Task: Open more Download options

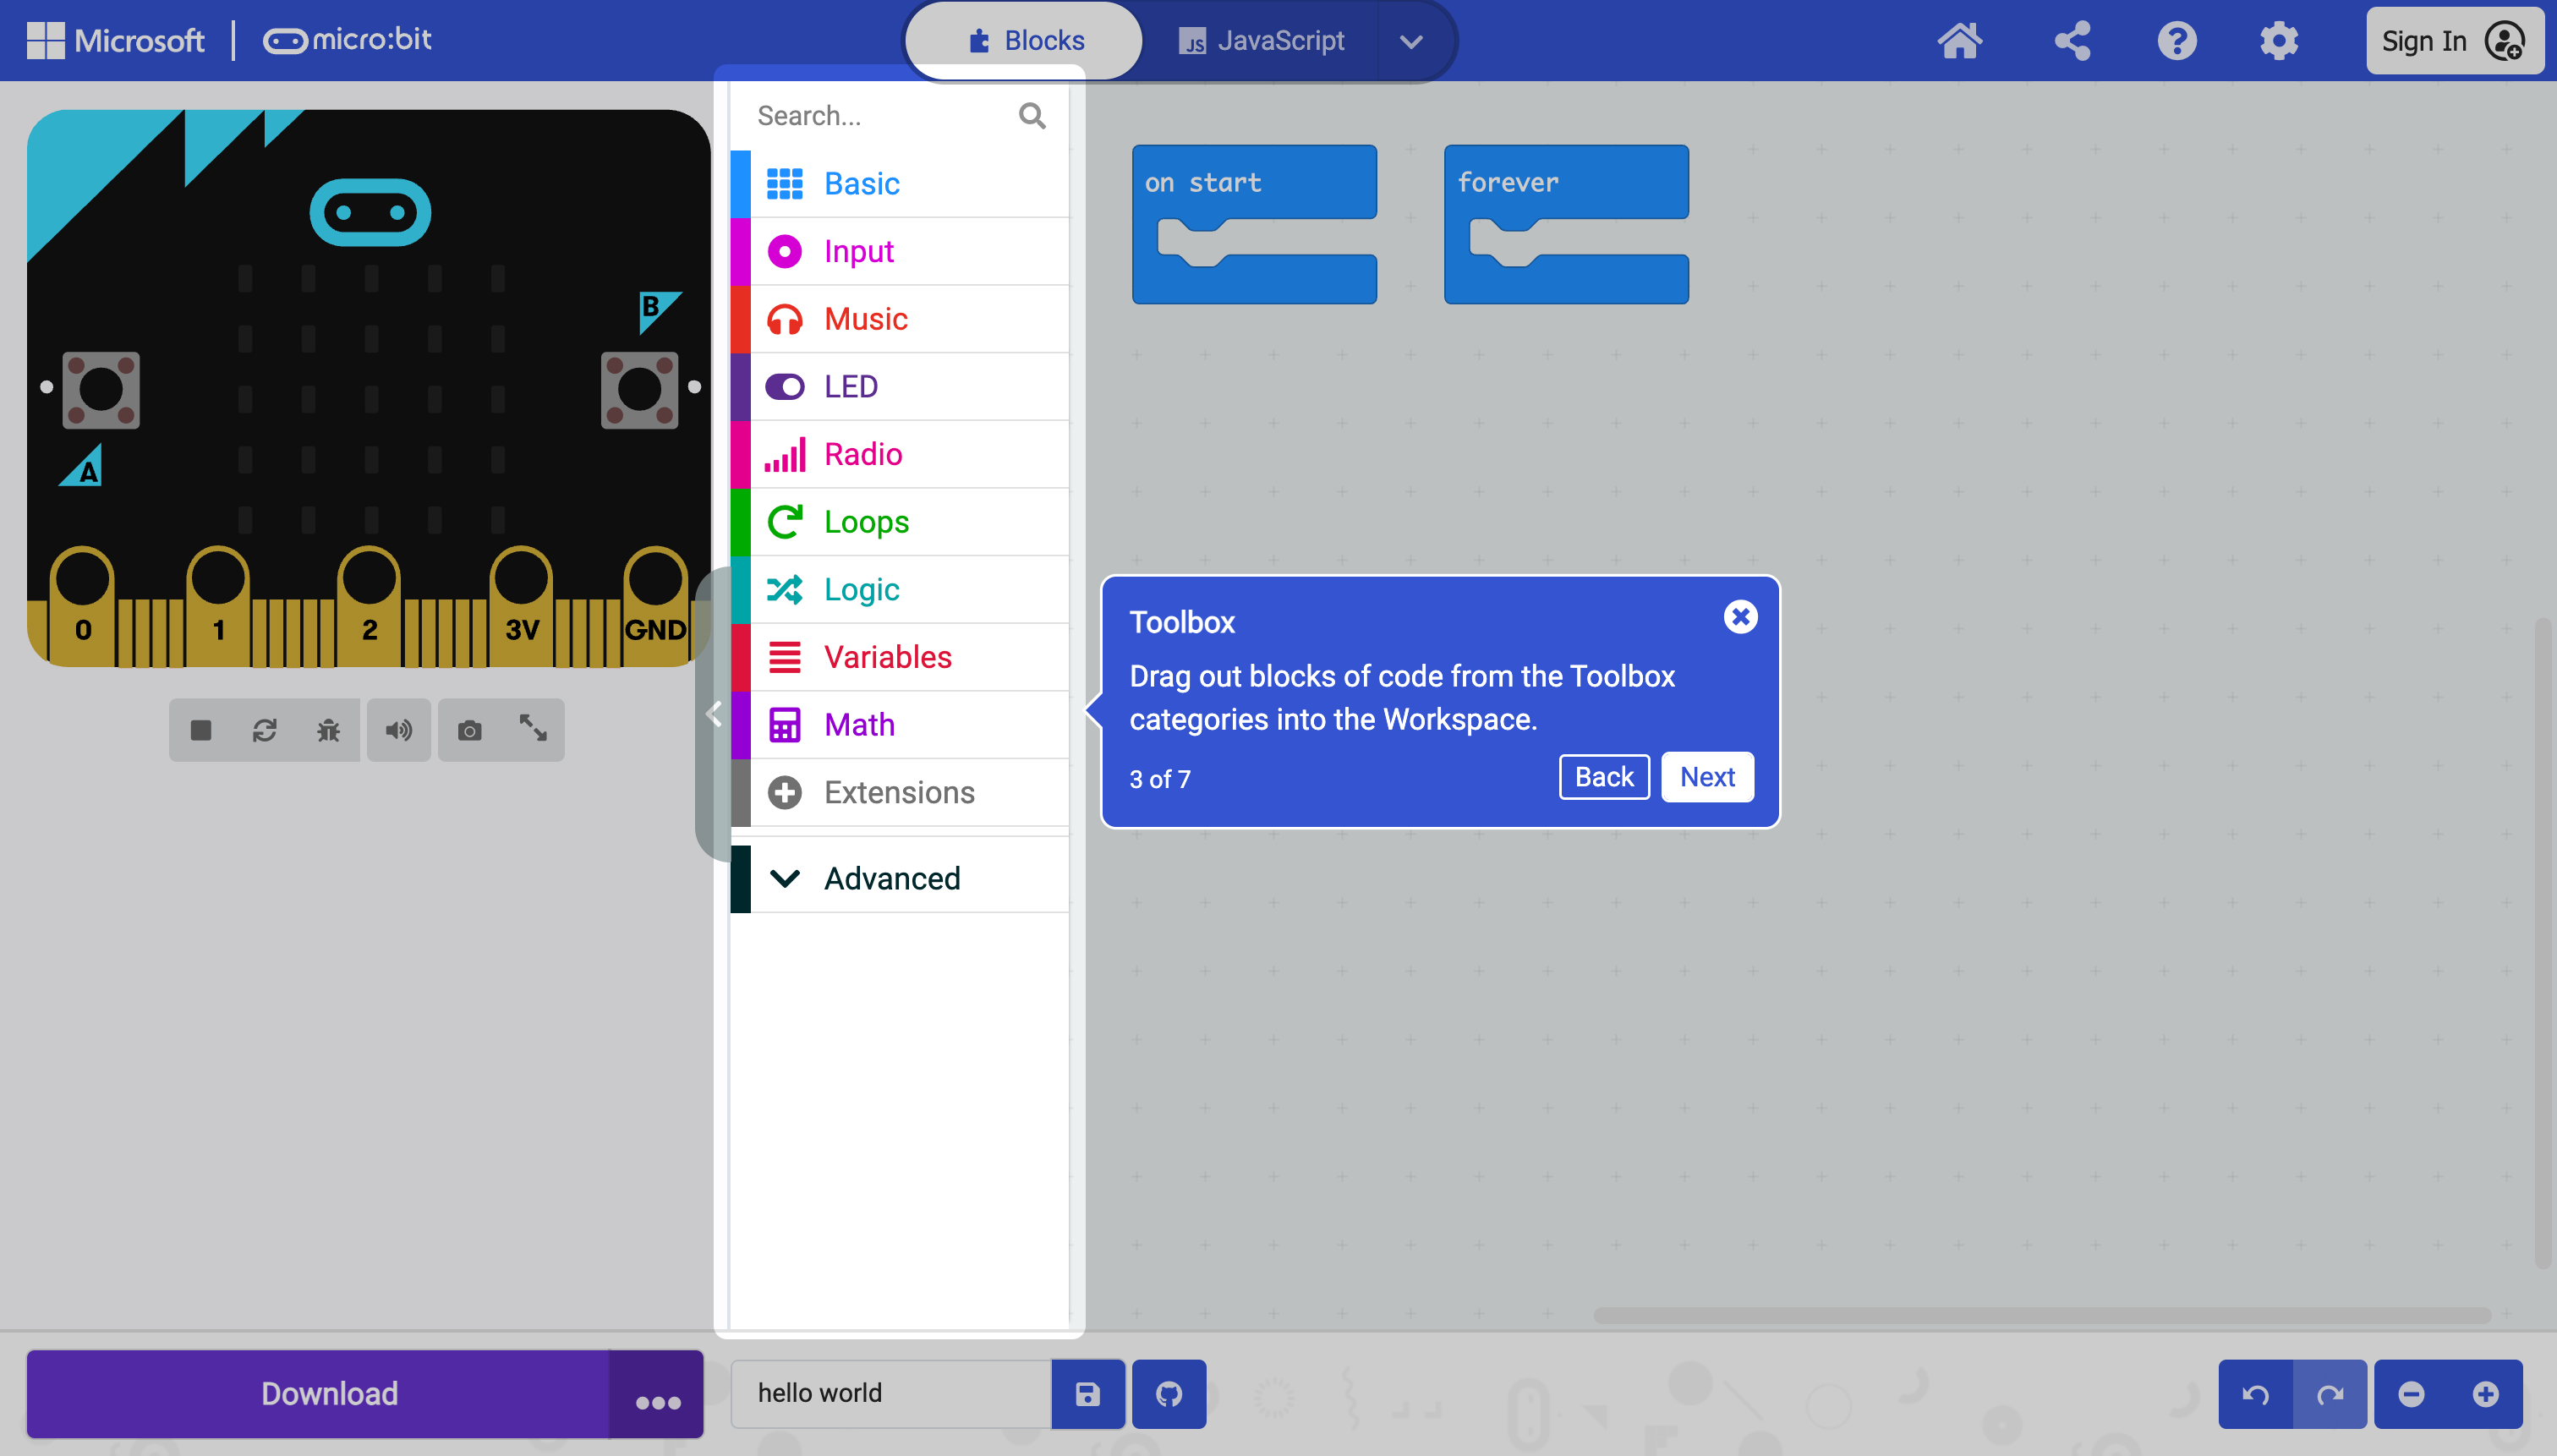Action: pos(657,1393)
